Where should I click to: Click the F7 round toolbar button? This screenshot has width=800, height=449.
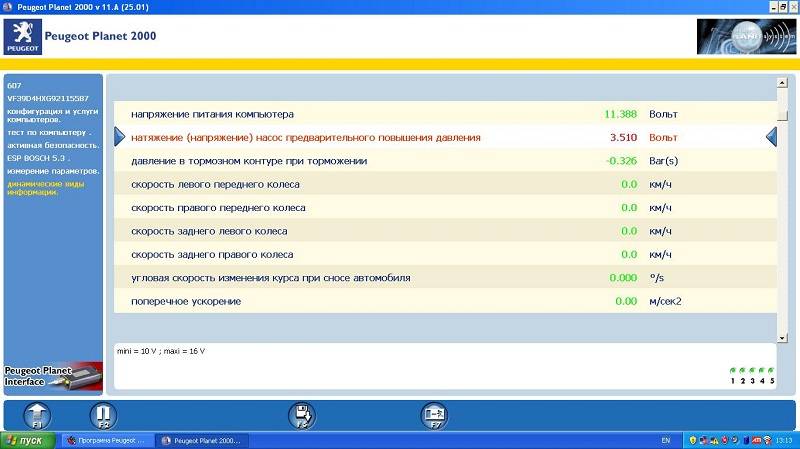click(x=435, y=415)
